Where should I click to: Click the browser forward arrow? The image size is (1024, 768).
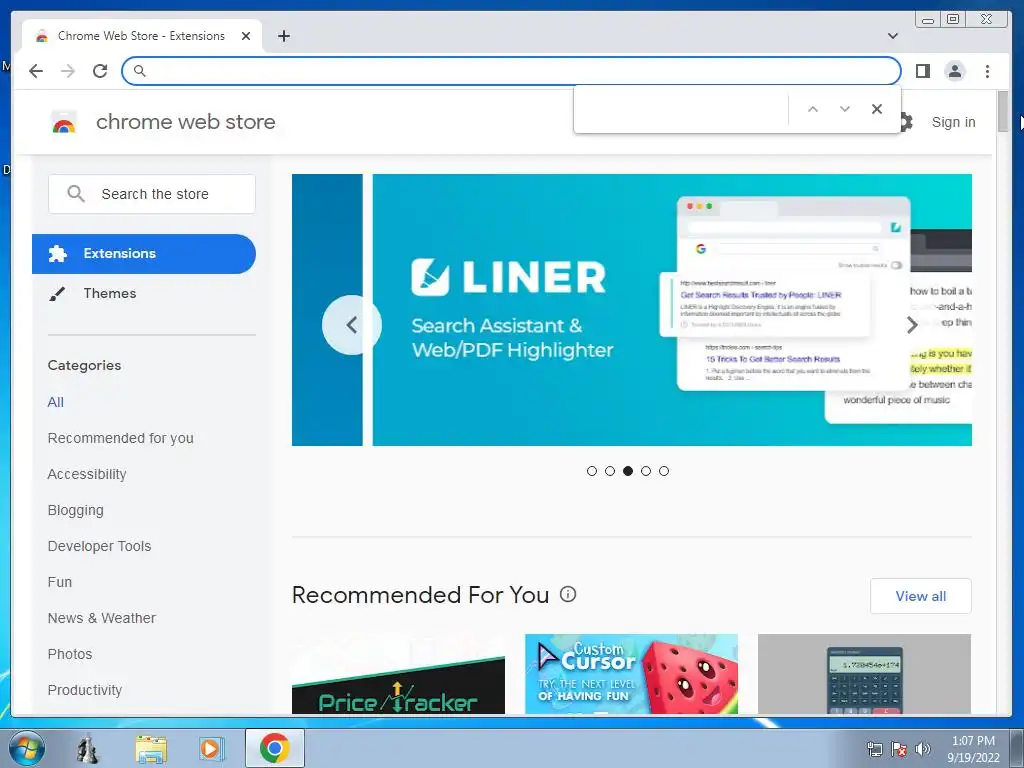coord(68,71)
